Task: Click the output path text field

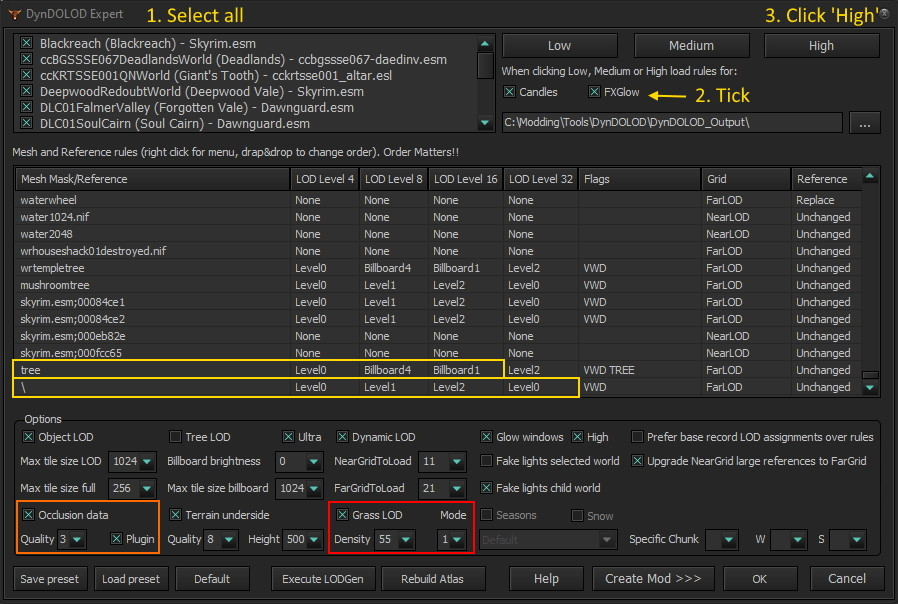Action: 671,122
